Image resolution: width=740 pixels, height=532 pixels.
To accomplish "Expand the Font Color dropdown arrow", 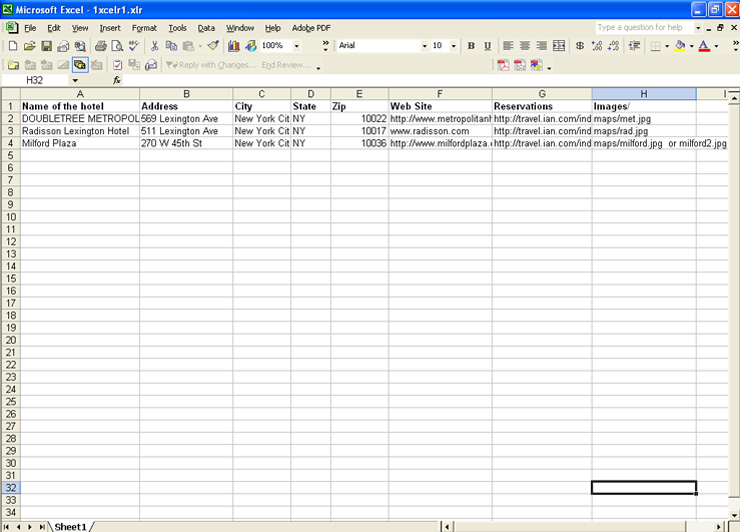I will pos(716,46).
